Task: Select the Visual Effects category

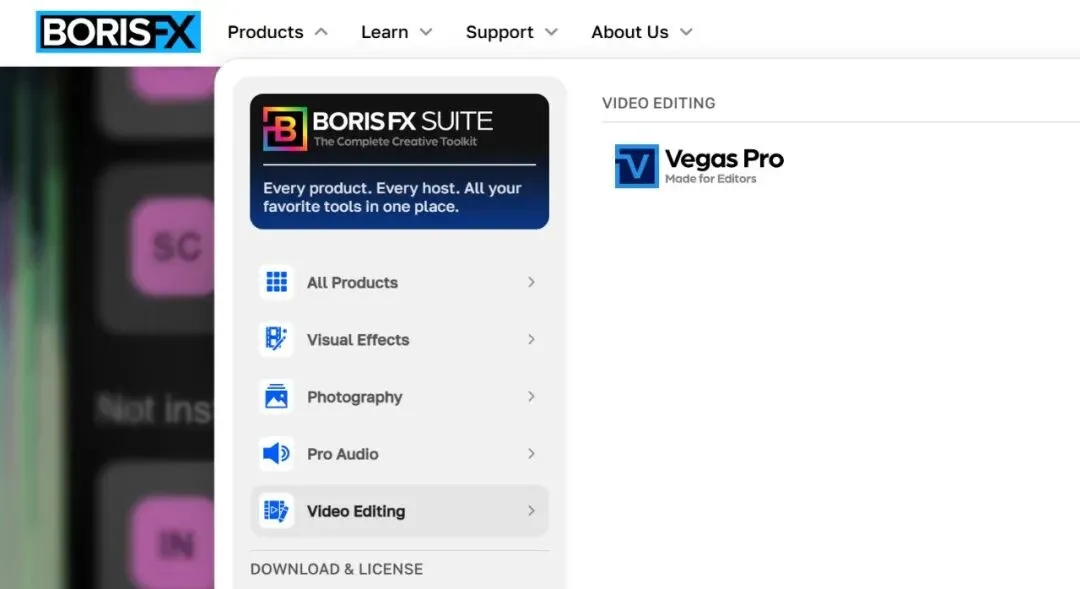Action: (x=399, y=340)
